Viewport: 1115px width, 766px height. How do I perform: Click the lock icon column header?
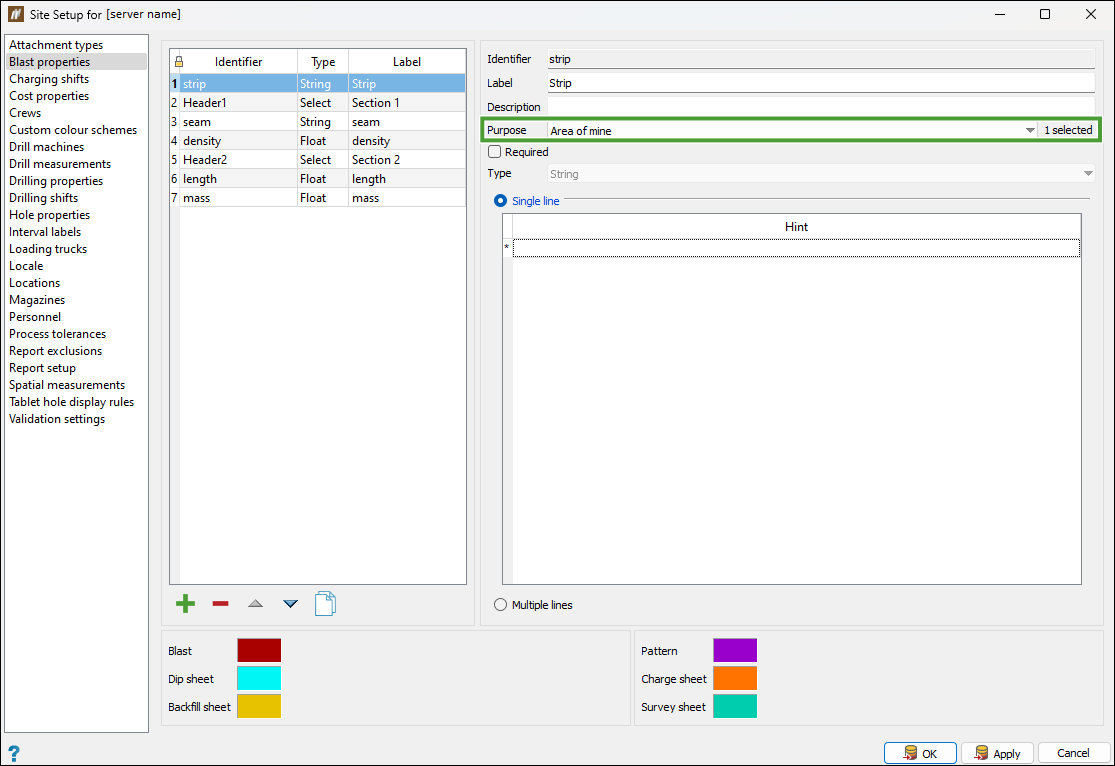(x=178, y=62)
